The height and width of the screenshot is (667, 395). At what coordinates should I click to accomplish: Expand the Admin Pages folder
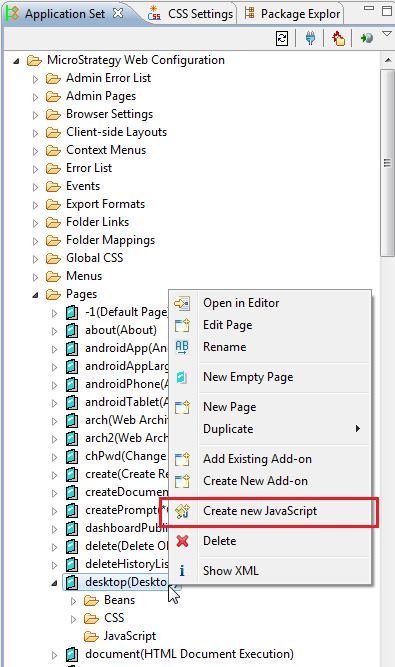tap(35, 97)
